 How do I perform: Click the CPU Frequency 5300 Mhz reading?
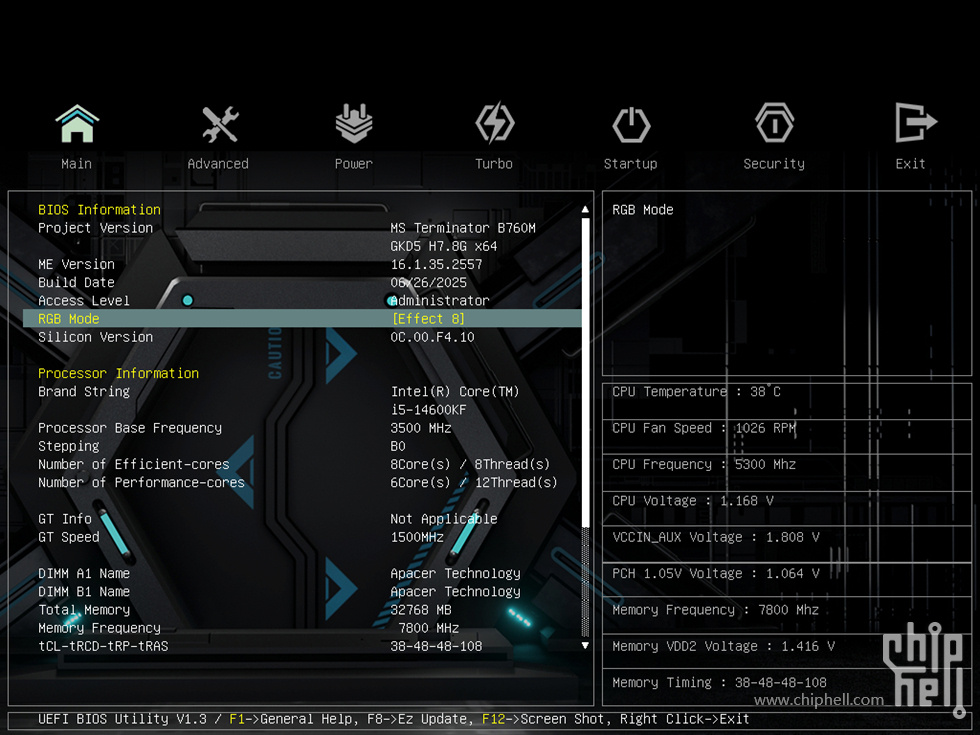(704, 464)
